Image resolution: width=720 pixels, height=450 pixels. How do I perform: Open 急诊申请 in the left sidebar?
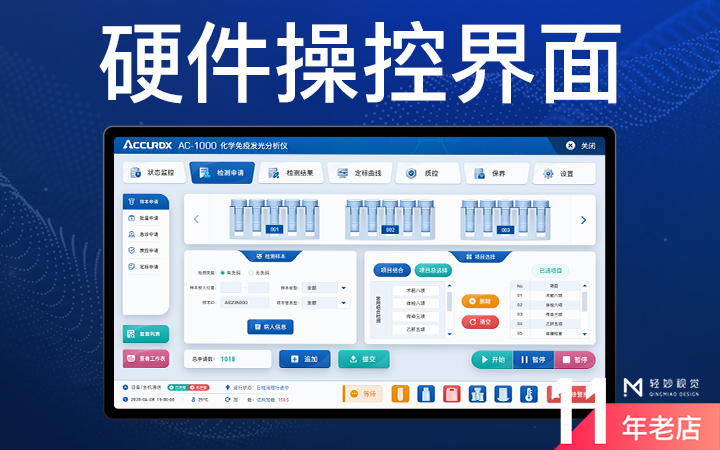click(146, 234)
